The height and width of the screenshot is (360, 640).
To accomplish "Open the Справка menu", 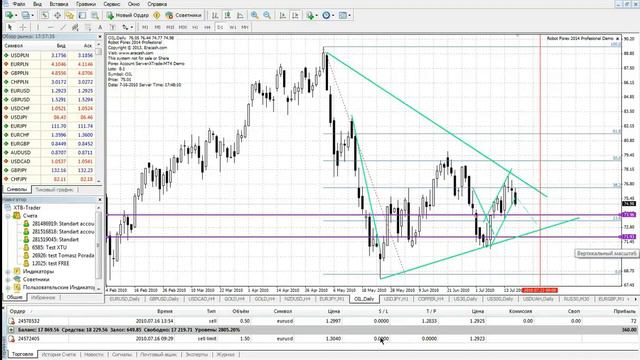I will click(x=157, y=4).
